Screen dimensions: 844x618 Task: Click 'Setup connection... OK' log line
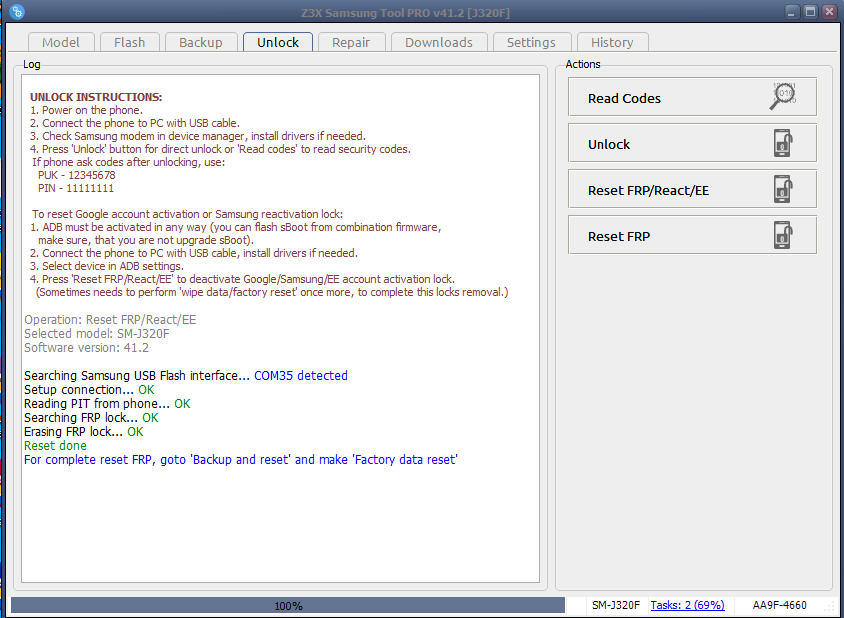point(89,390)
